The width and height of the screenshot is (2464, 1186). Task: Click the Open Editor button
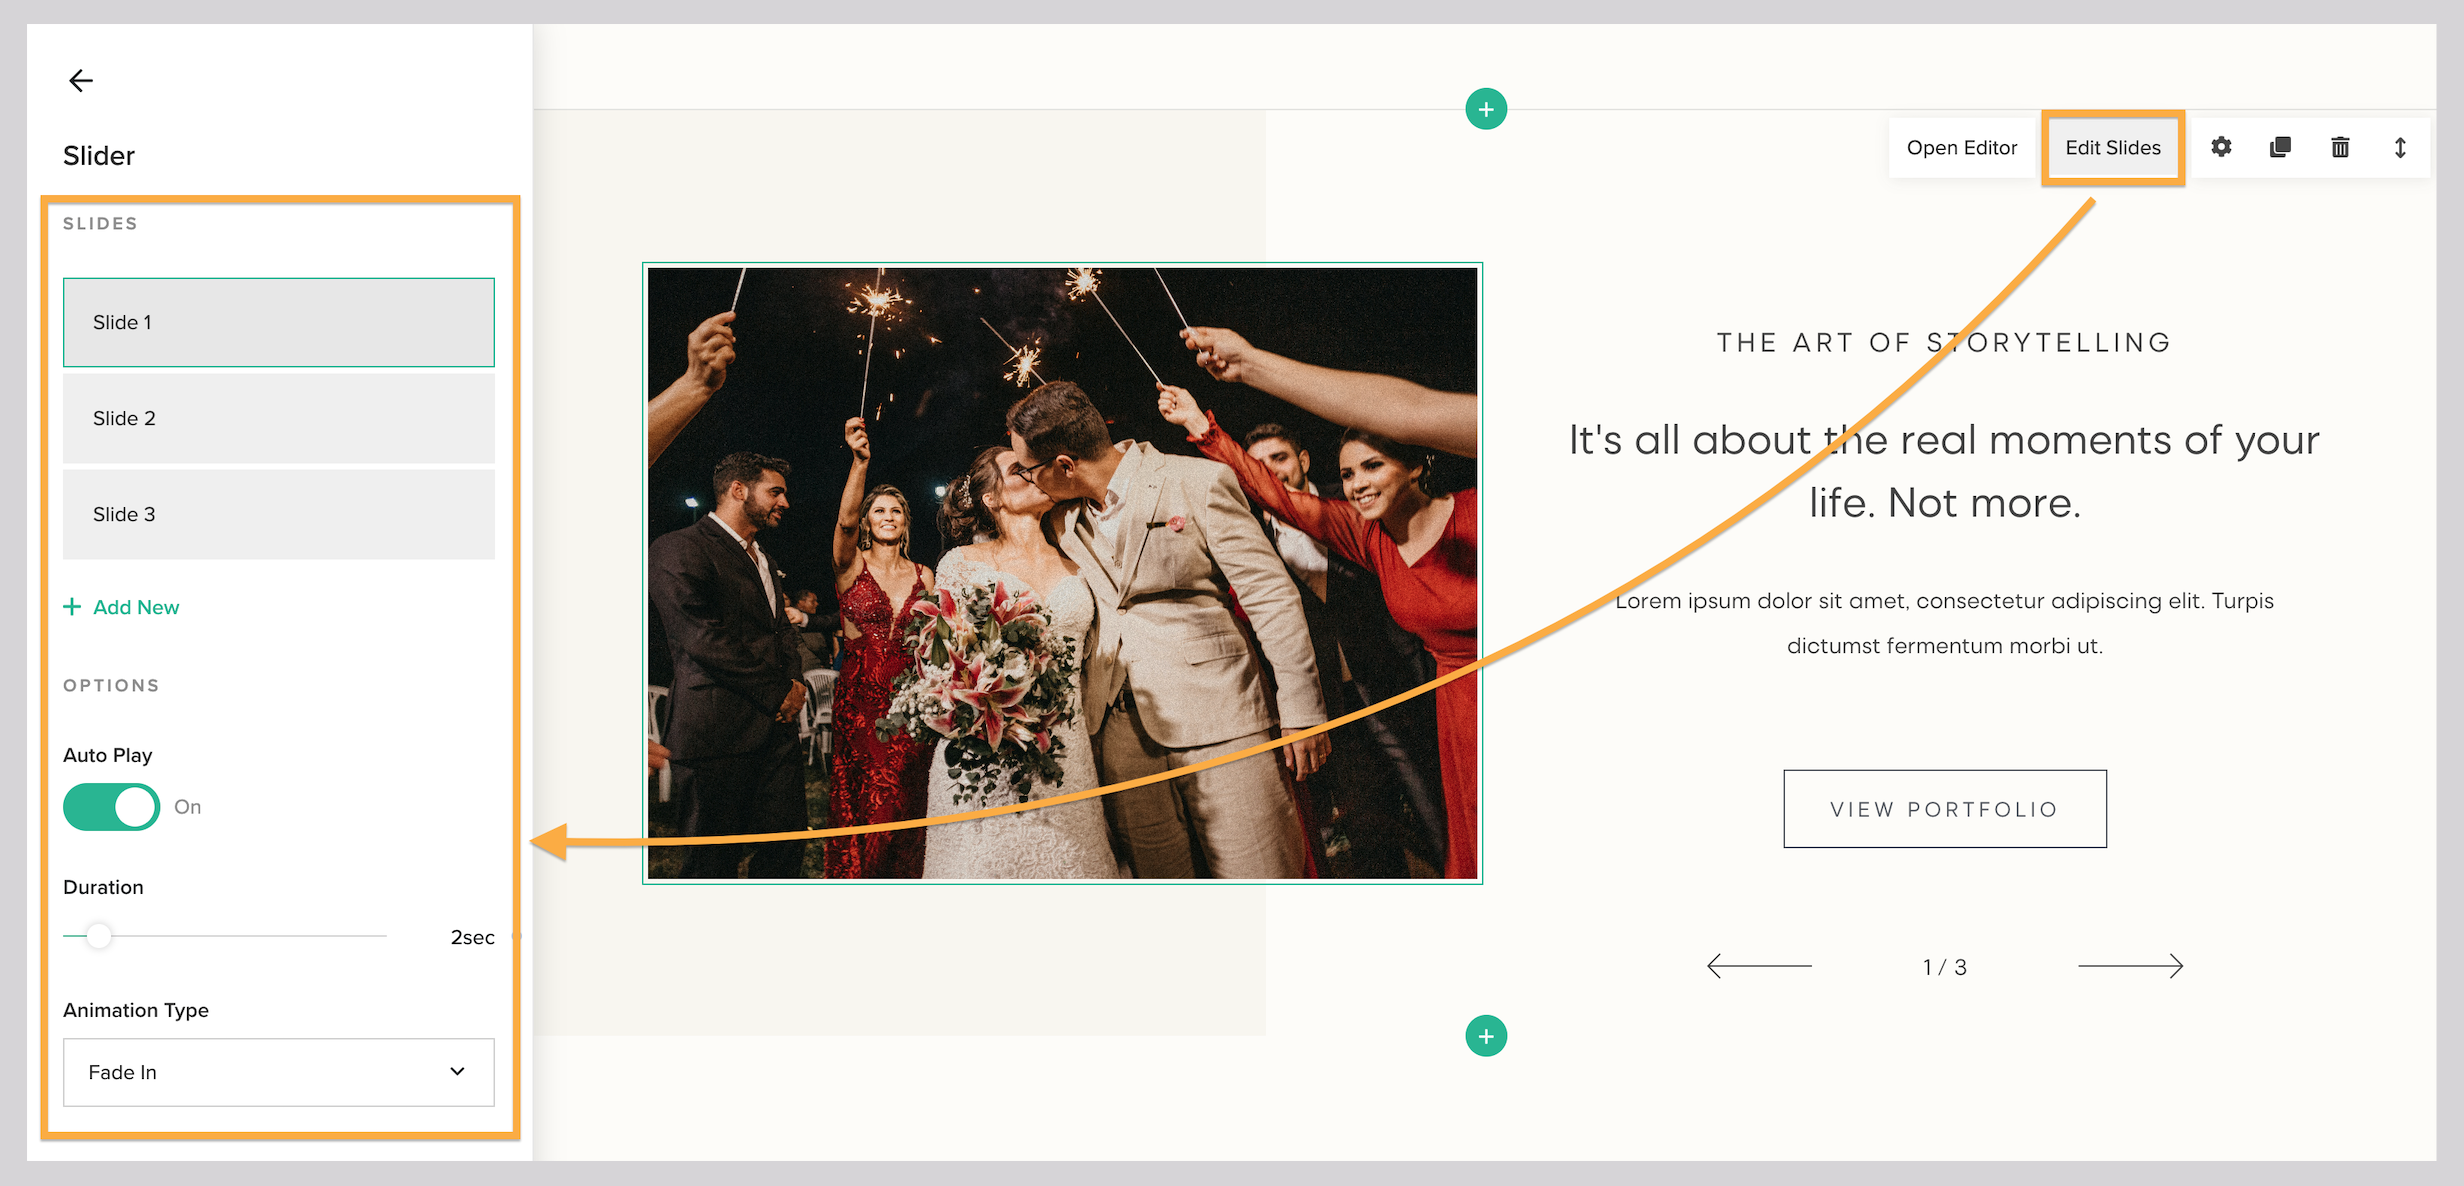(1961, 147)
